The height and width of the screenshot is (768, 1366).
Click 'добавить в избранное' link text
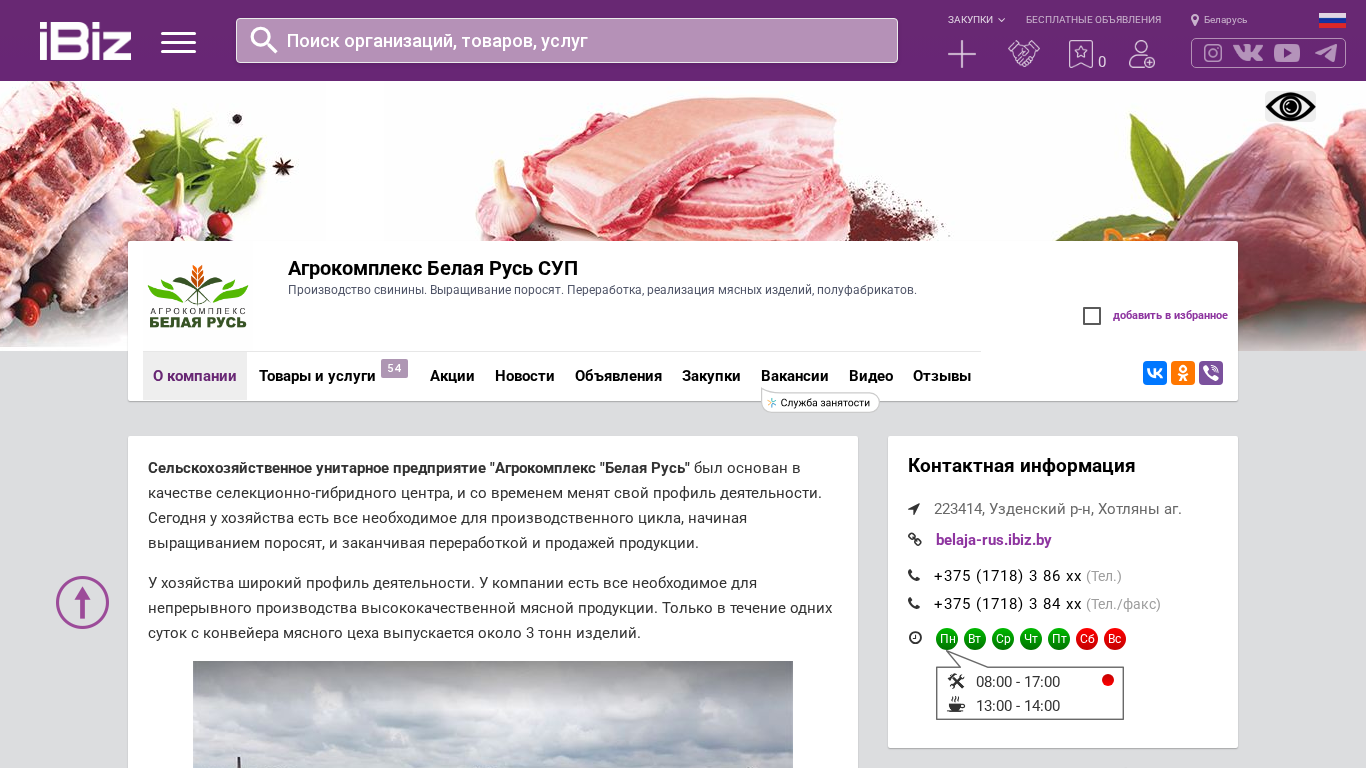[1170, 316]
